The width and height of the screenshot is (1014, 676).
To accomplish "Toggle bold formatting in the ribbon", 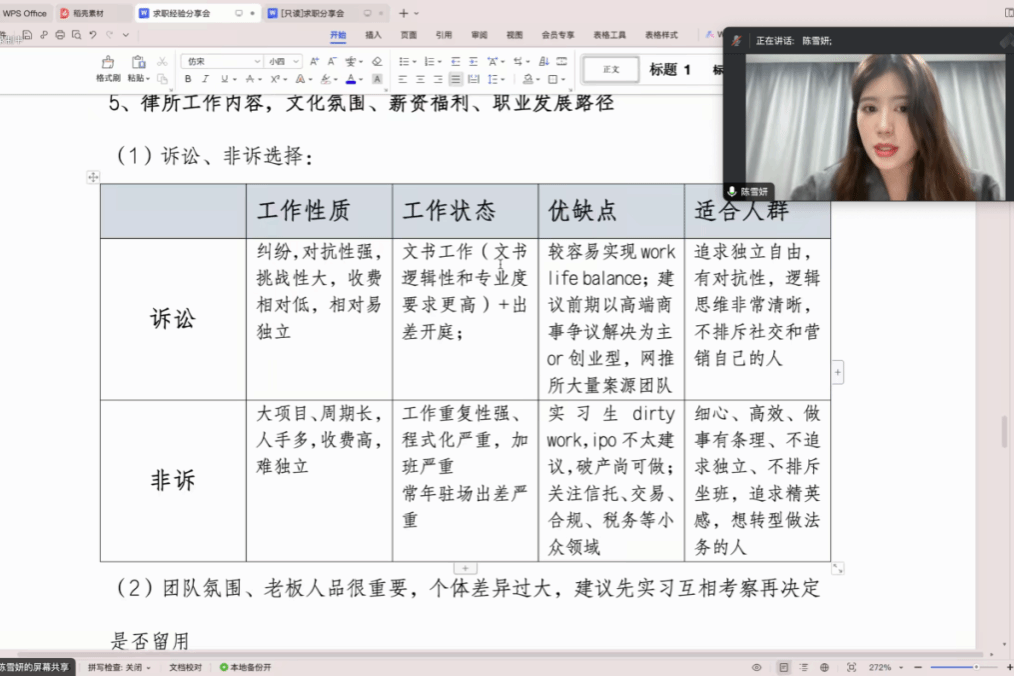I will coord(188,79).
